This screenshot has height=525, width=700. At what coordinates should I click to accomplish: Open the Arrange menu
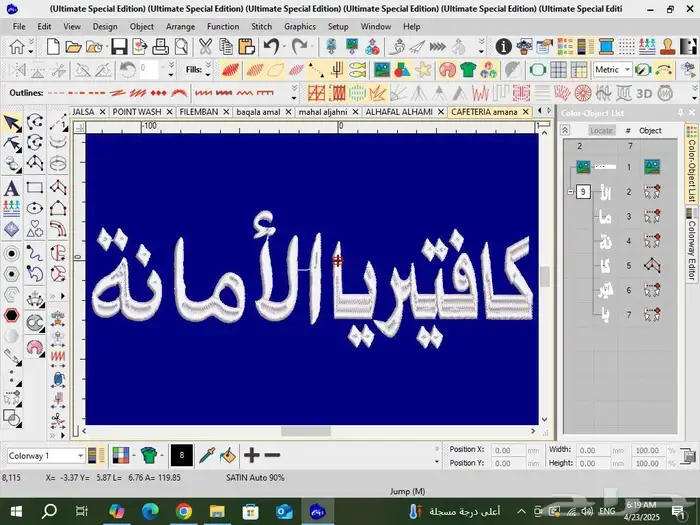click(x=180, y=26)
